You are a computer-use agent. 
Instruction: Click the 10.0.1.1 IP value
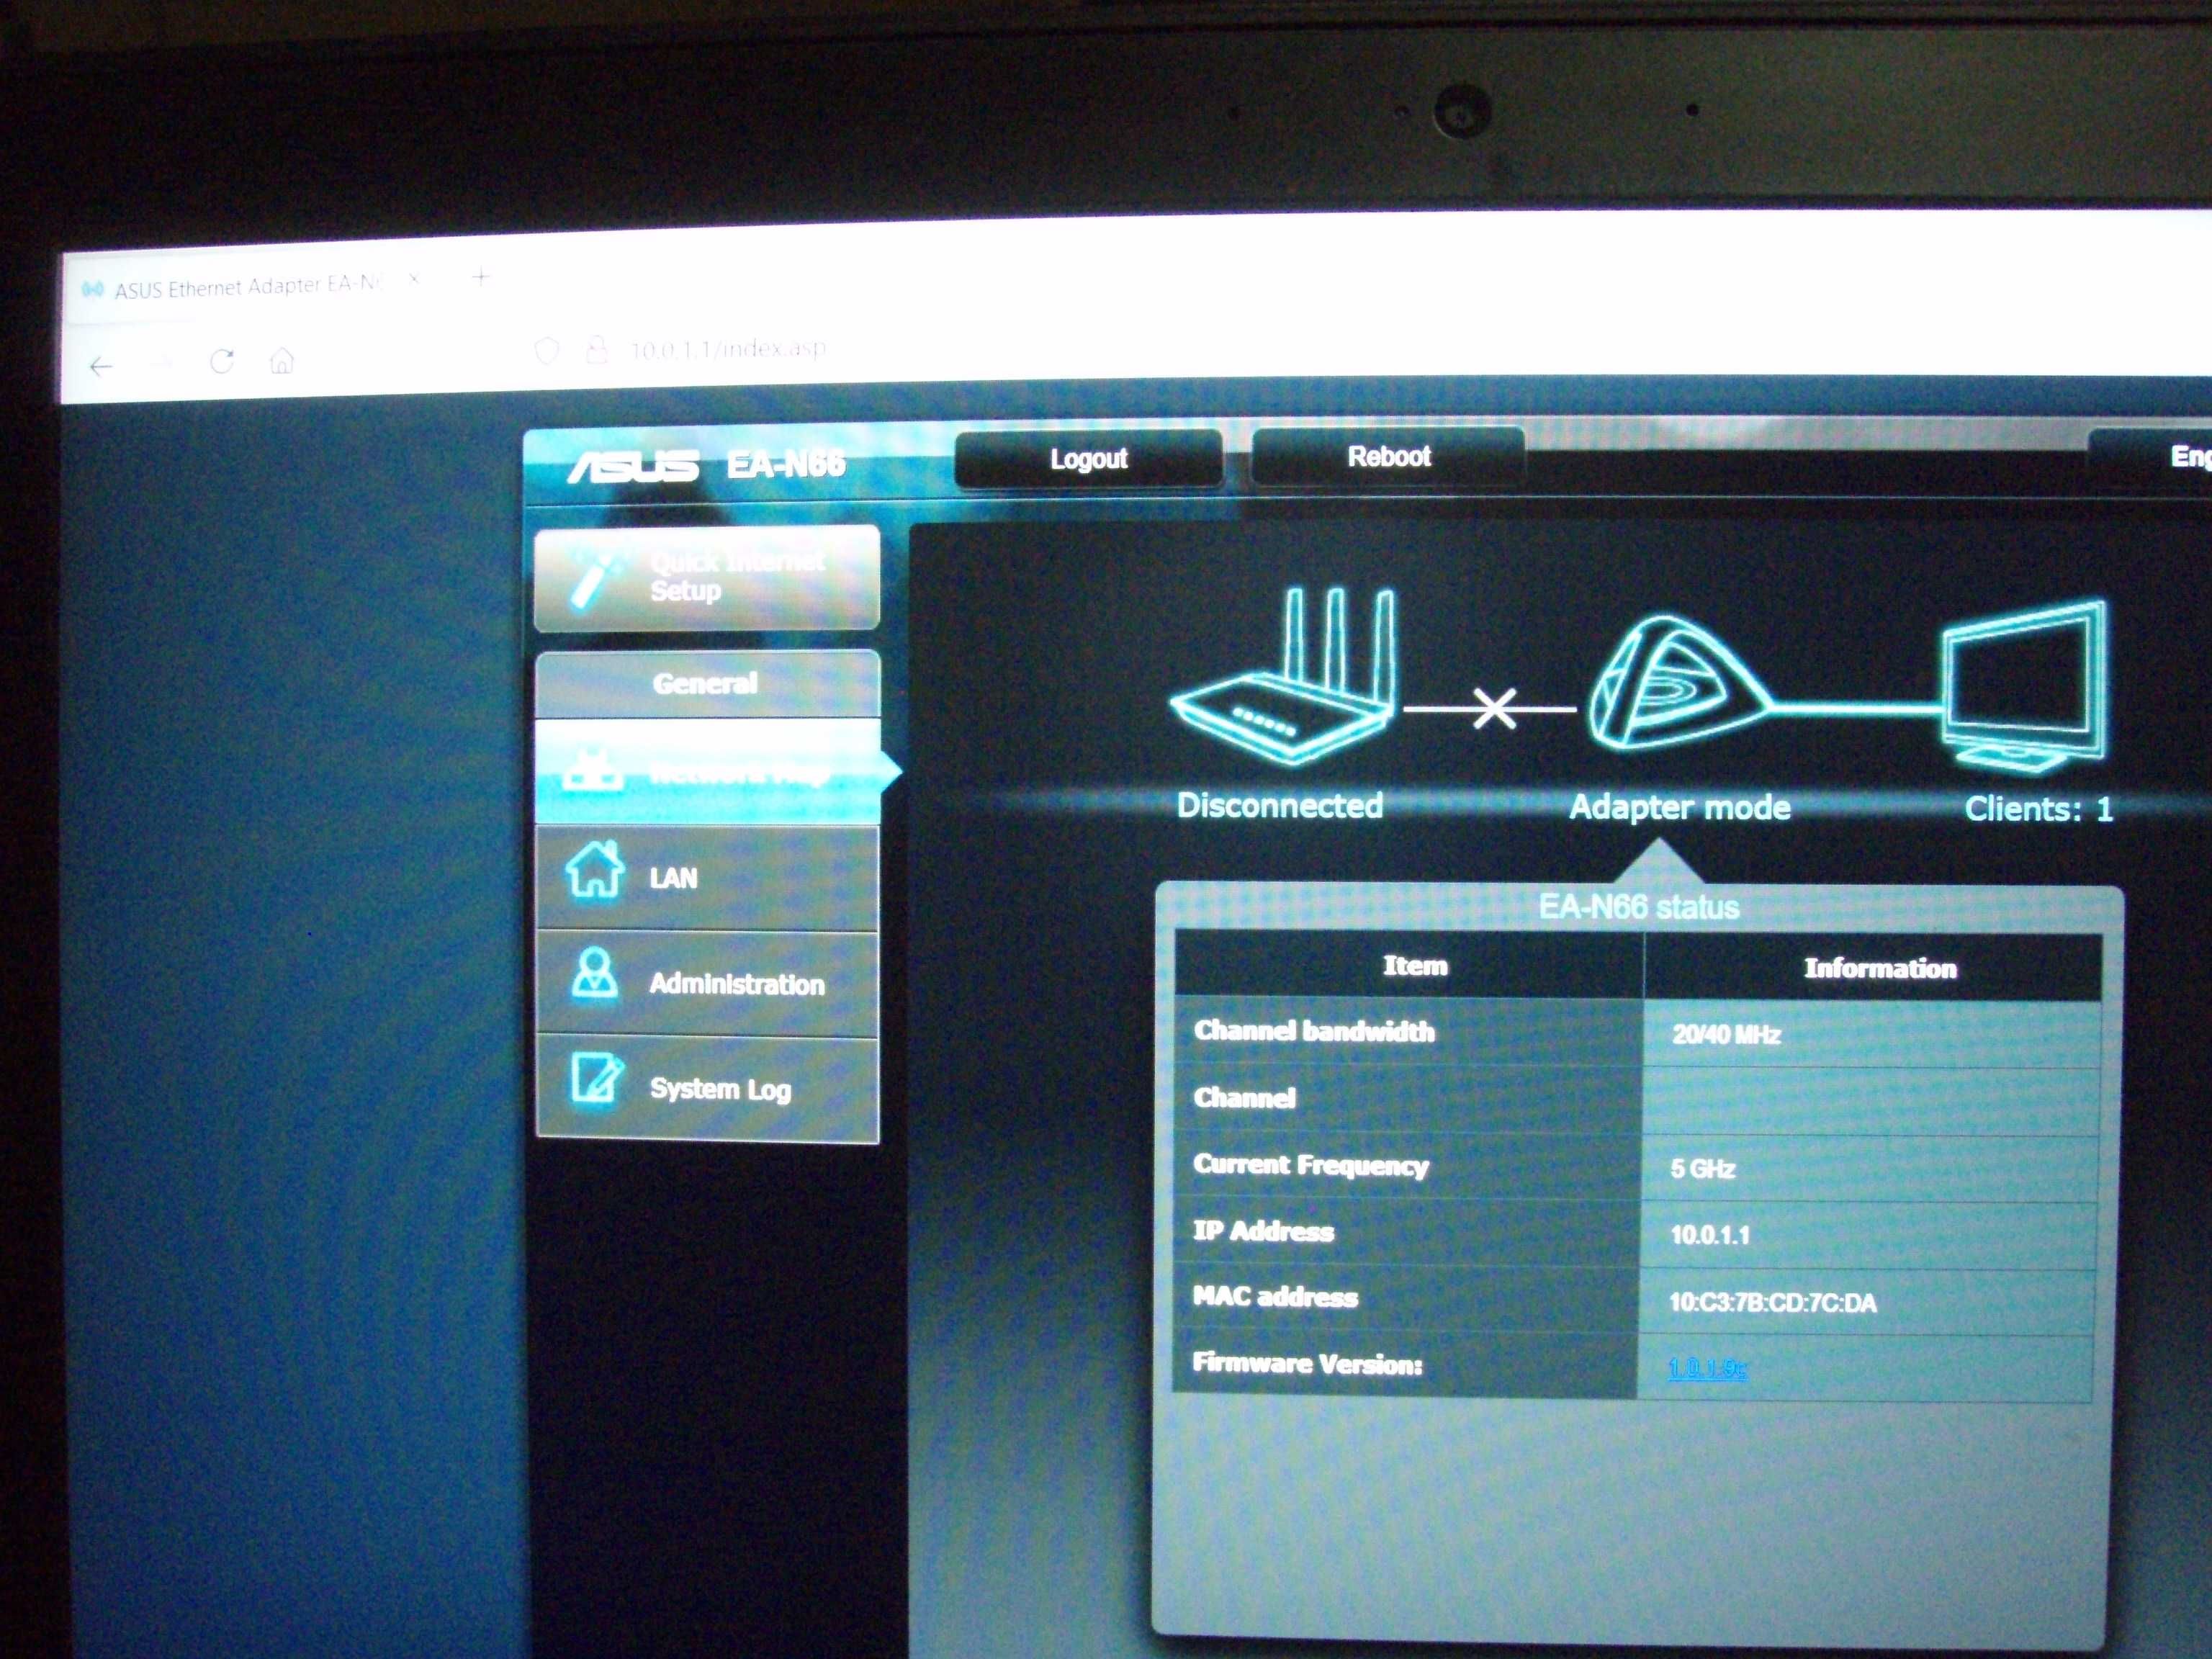pos(1709,1235)
